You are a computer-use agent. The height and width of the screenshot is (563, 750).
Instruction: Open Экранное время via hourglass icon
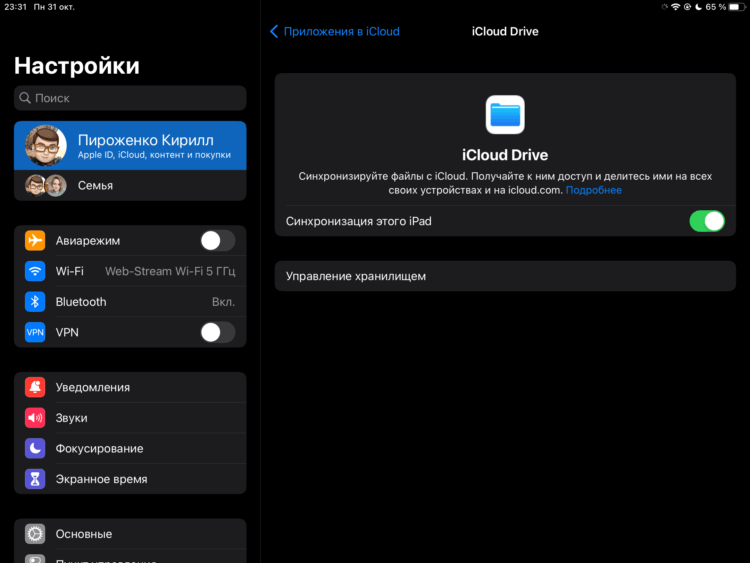tap(35, 479)
